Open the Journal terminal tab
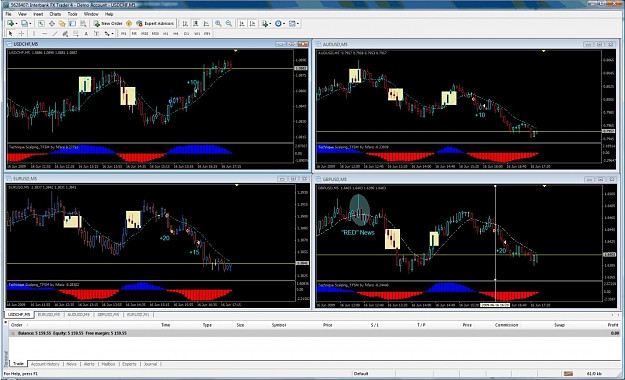Image resolution: width=625 pixels, height=380 pixels. [x=150, y=364]
